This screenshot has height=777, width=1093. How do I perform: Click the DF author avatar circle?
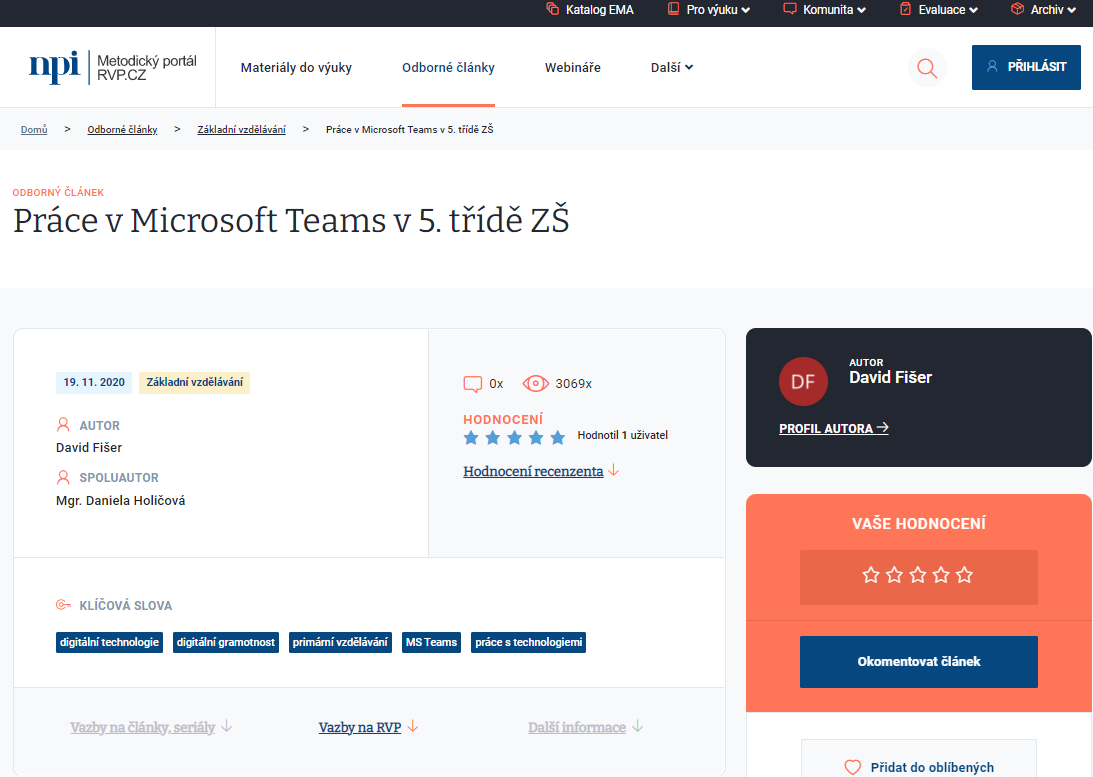point(803,381)
